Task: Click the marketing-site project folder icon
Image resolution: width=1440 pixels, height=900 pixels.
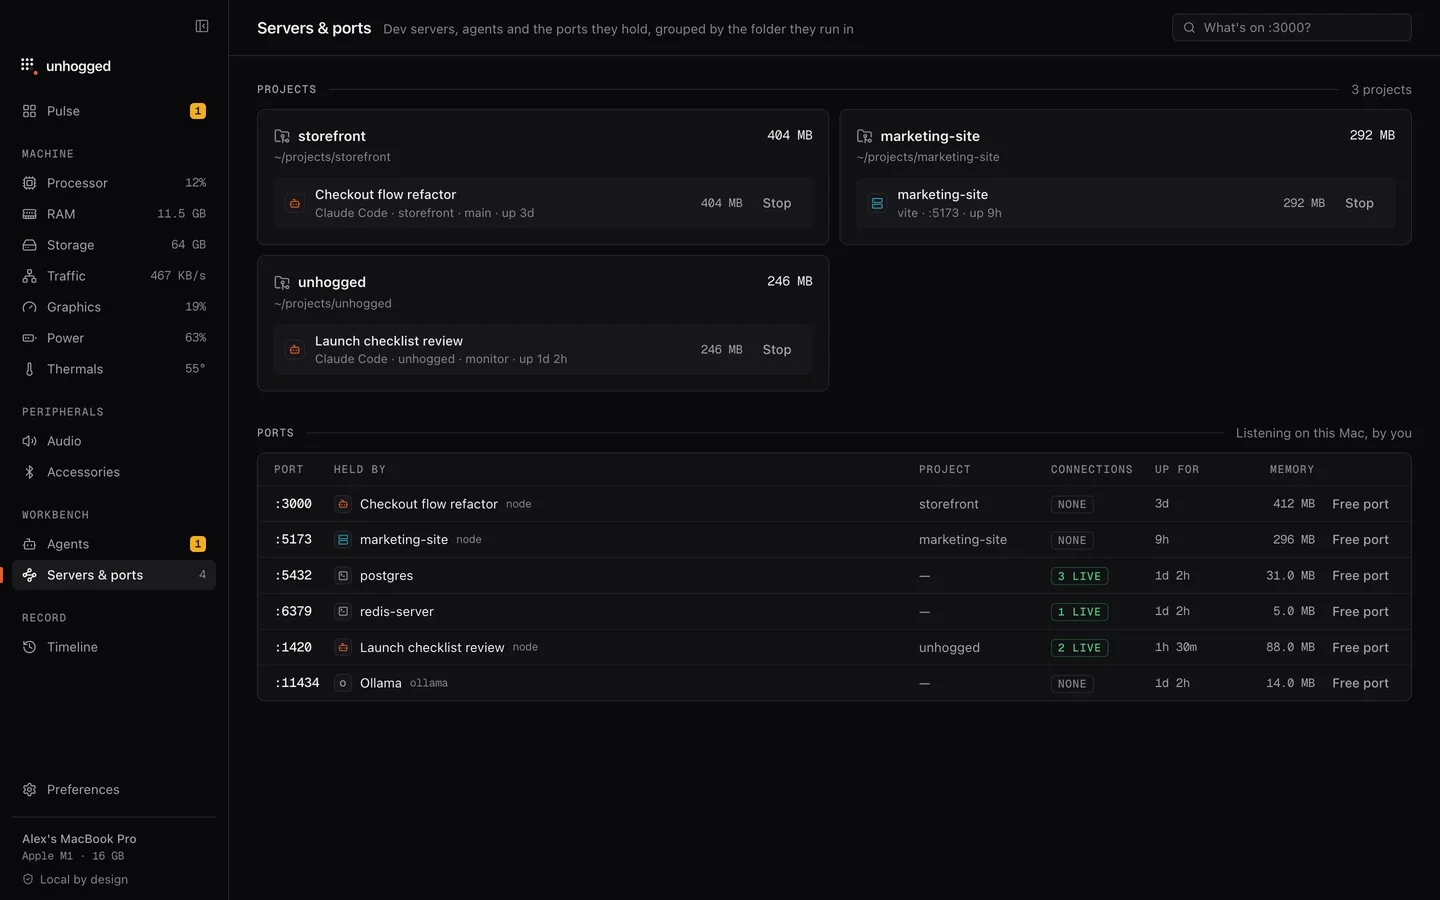Action: (864, 136)
